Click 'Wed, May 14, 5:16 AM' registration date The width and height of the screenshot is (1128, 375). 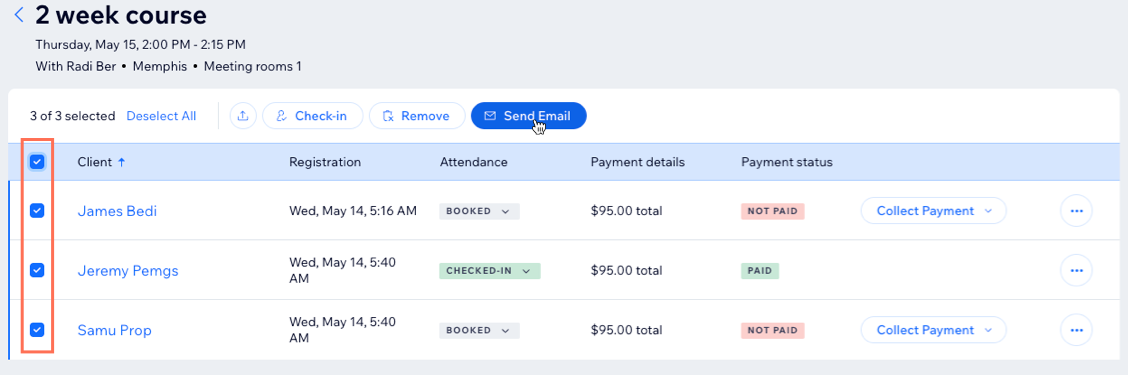click(353, 212)
